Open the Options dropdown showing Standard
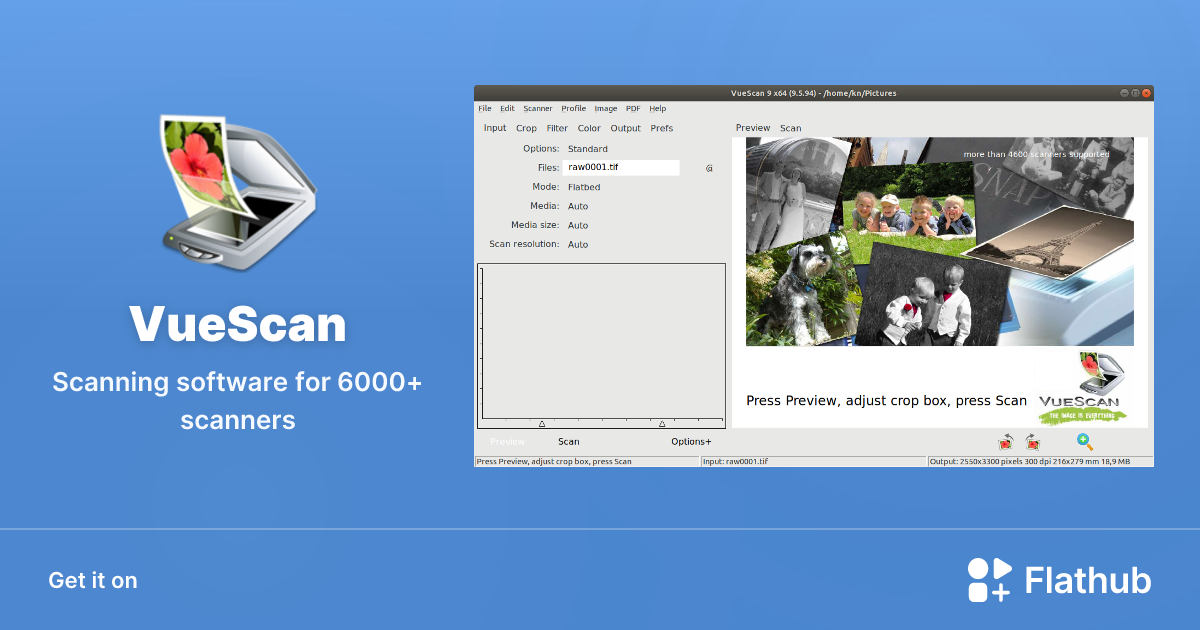Viewport: 1200px width, 630px height. pyautogui.click(x=588, y=149)
